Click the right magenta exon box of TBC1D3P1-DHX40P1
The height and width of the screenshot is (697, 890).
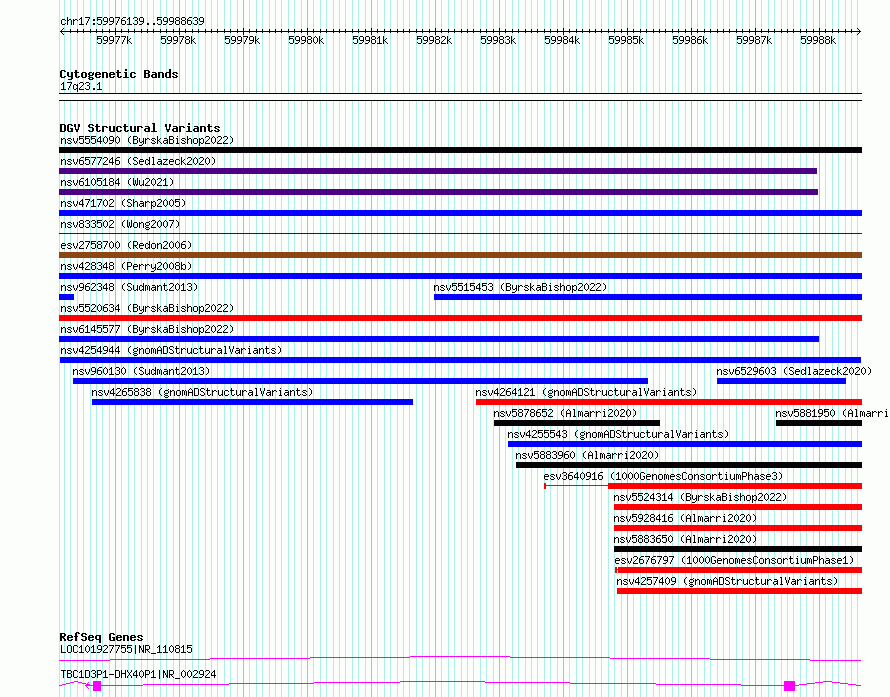click(x=790, y=686)
